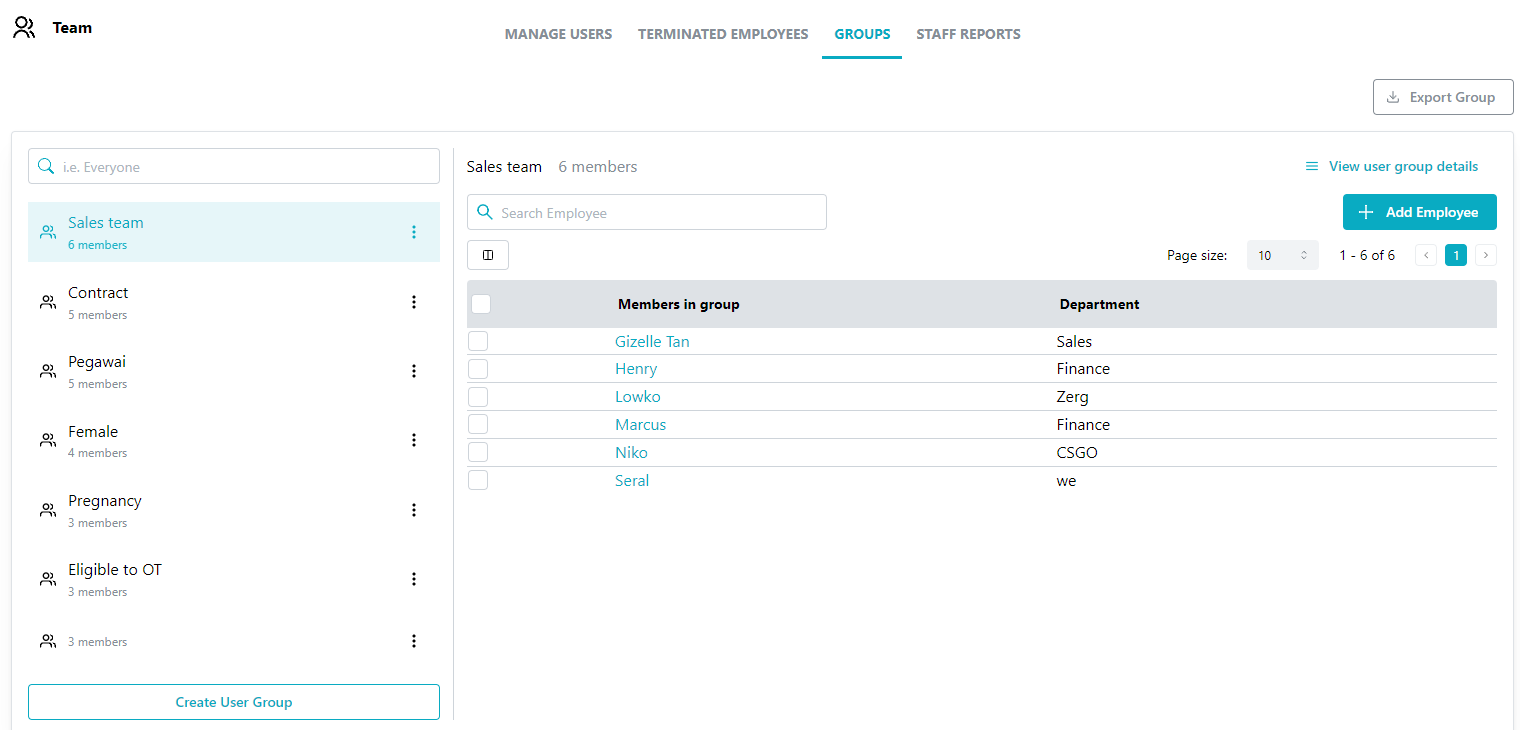The image size is (1520, 730).
Task: Select the Female group in the list
Action: (234, 440)
